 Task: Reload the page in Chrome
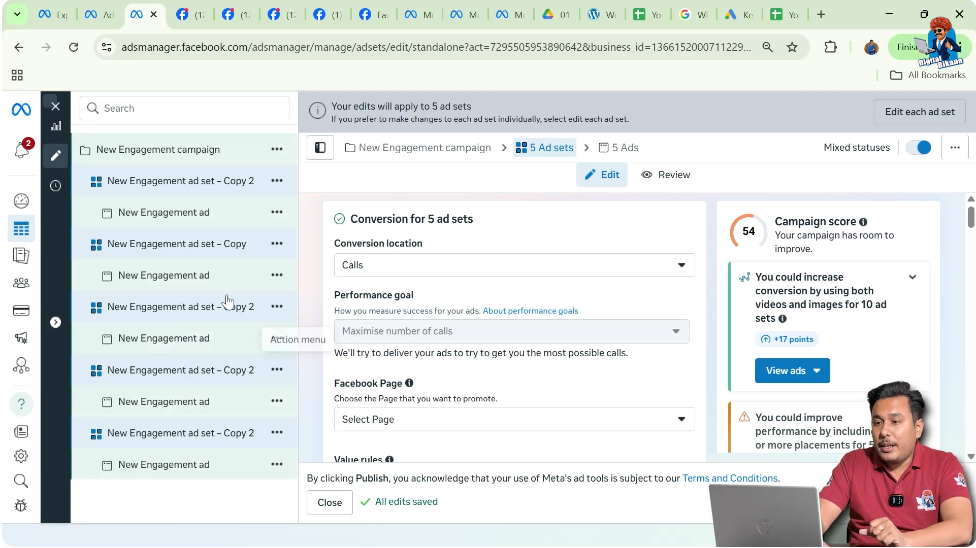click(73, 47)
